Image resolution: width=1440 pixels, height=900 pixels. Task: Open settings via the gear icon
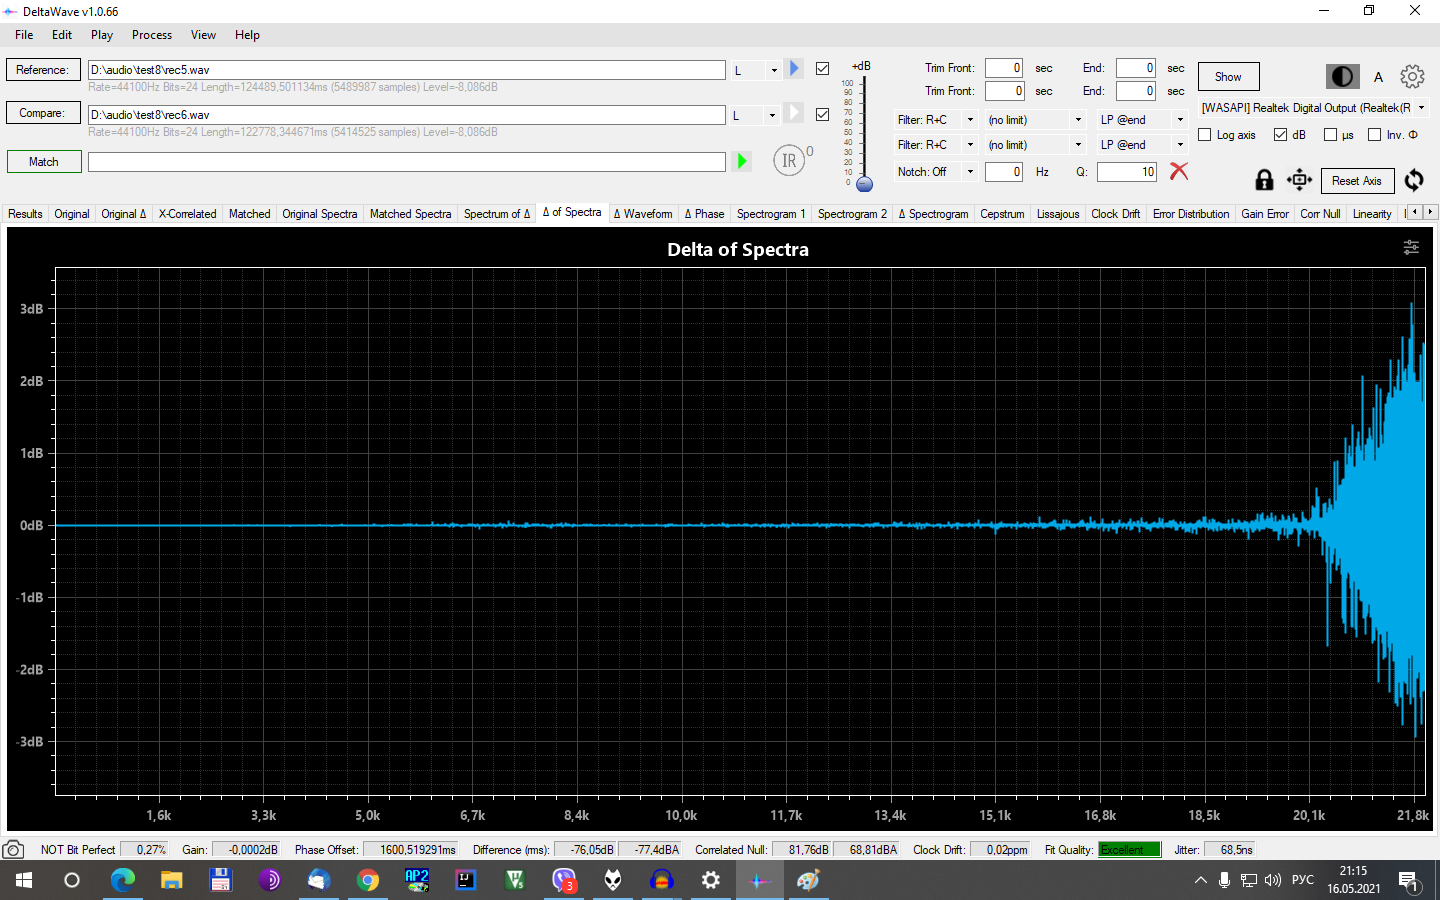point(1412,76)
